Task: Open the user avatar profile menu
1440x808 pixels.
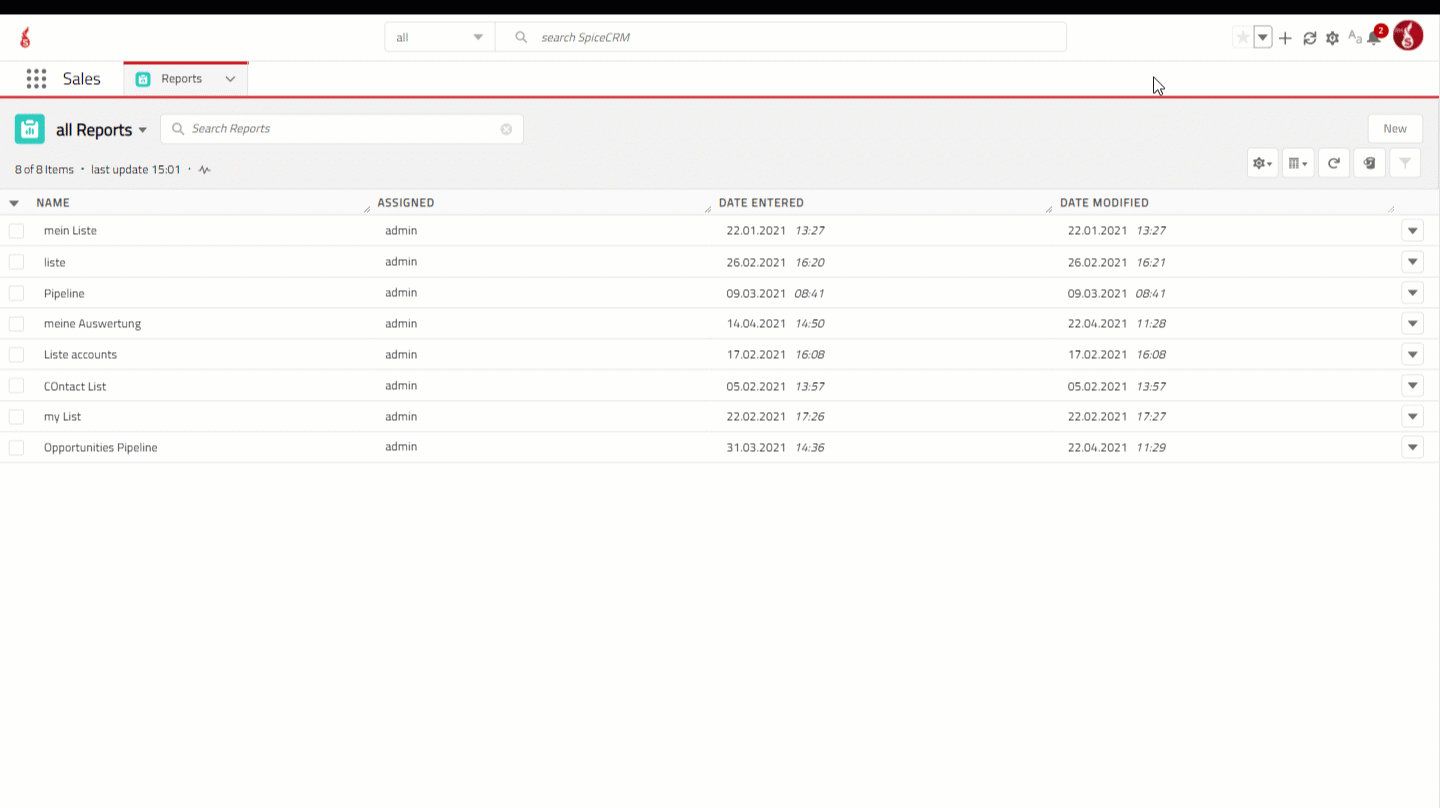Action: click(x=1408, y=36)
